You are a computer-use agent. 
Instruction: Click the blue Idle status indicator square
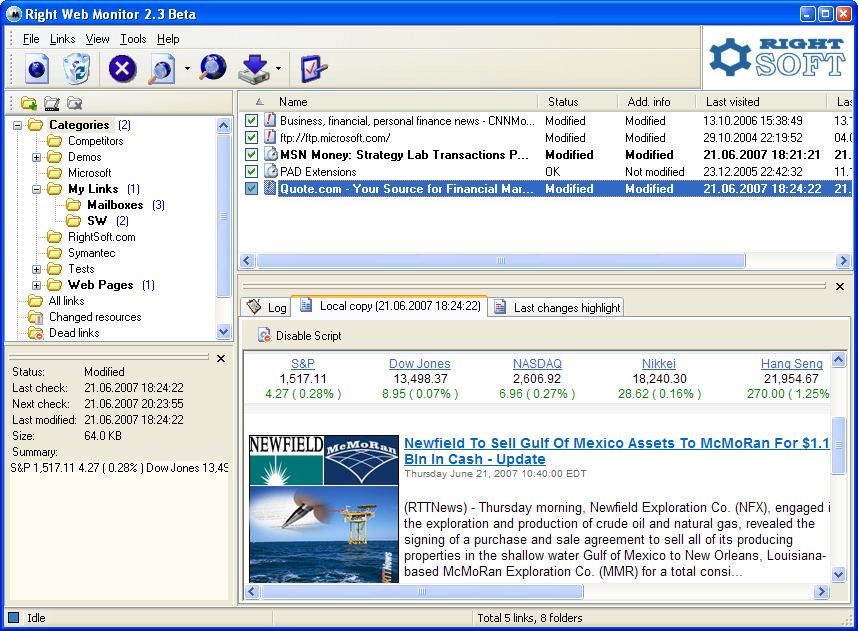[14, 618]
